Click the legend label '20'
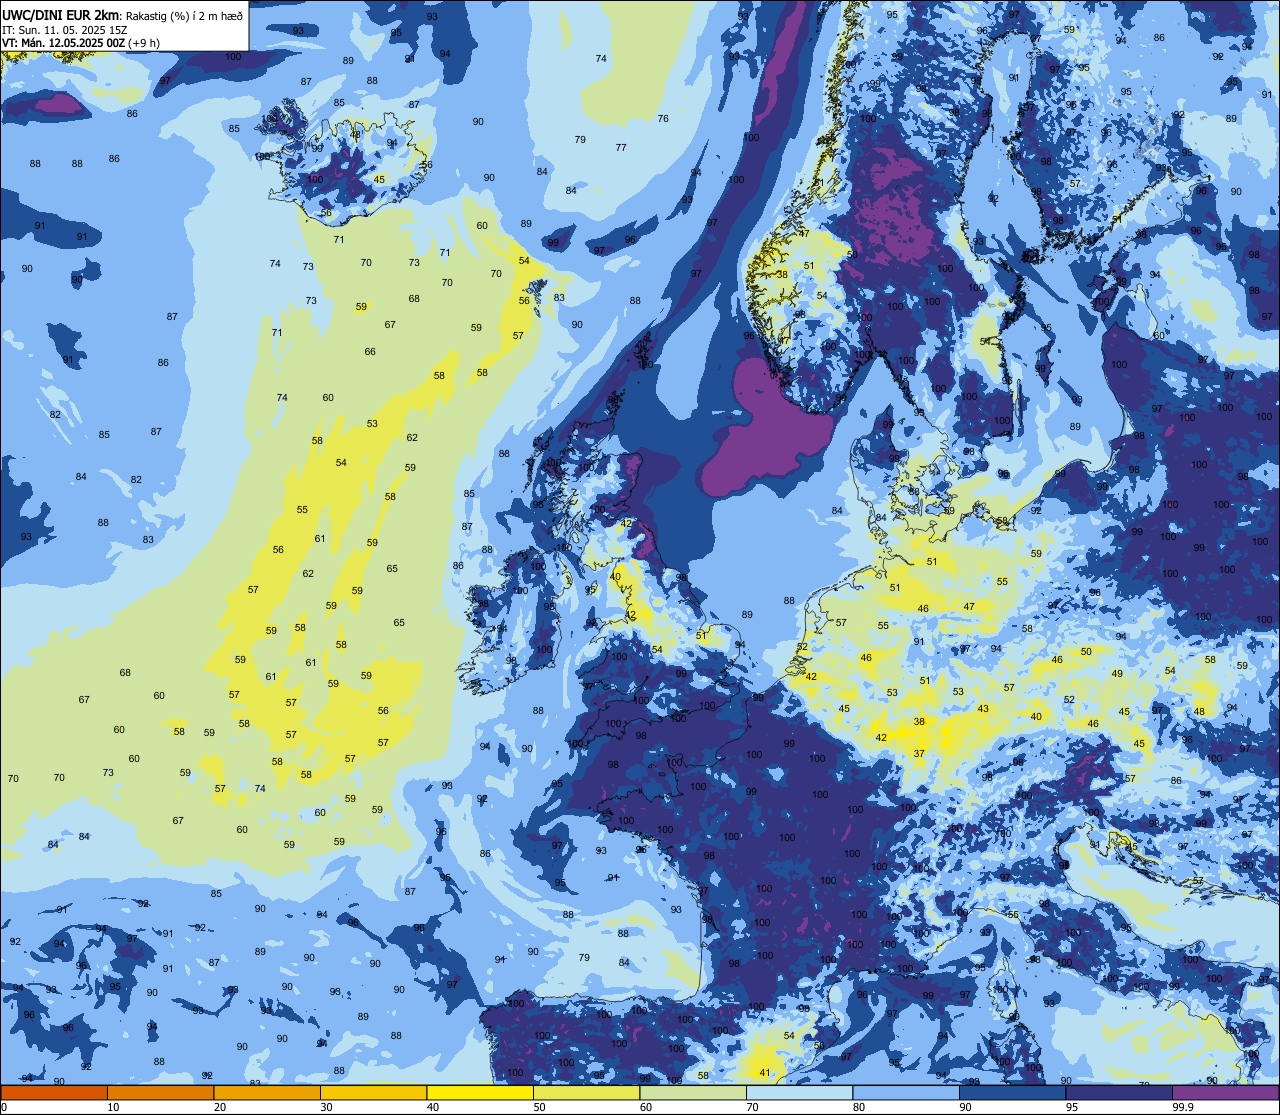1280x1115 pixels. pos(220,1107)
